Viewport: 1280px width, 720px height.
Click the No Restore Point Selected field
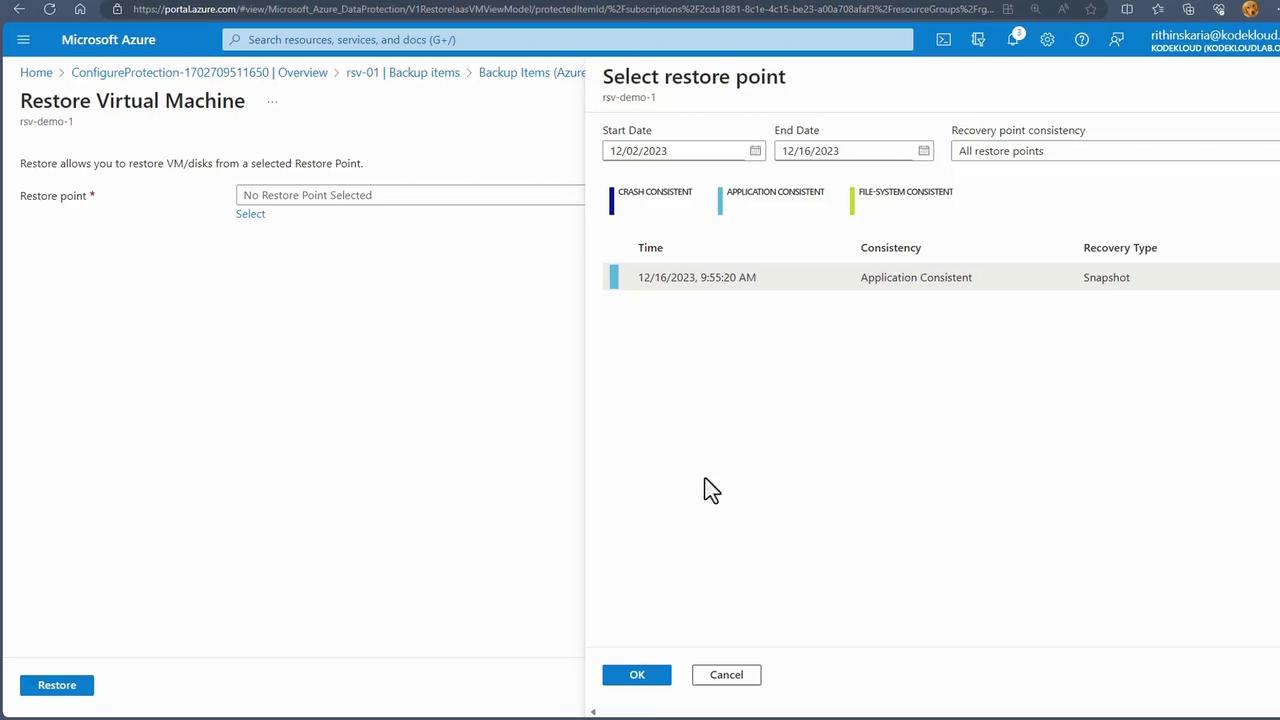411,195
